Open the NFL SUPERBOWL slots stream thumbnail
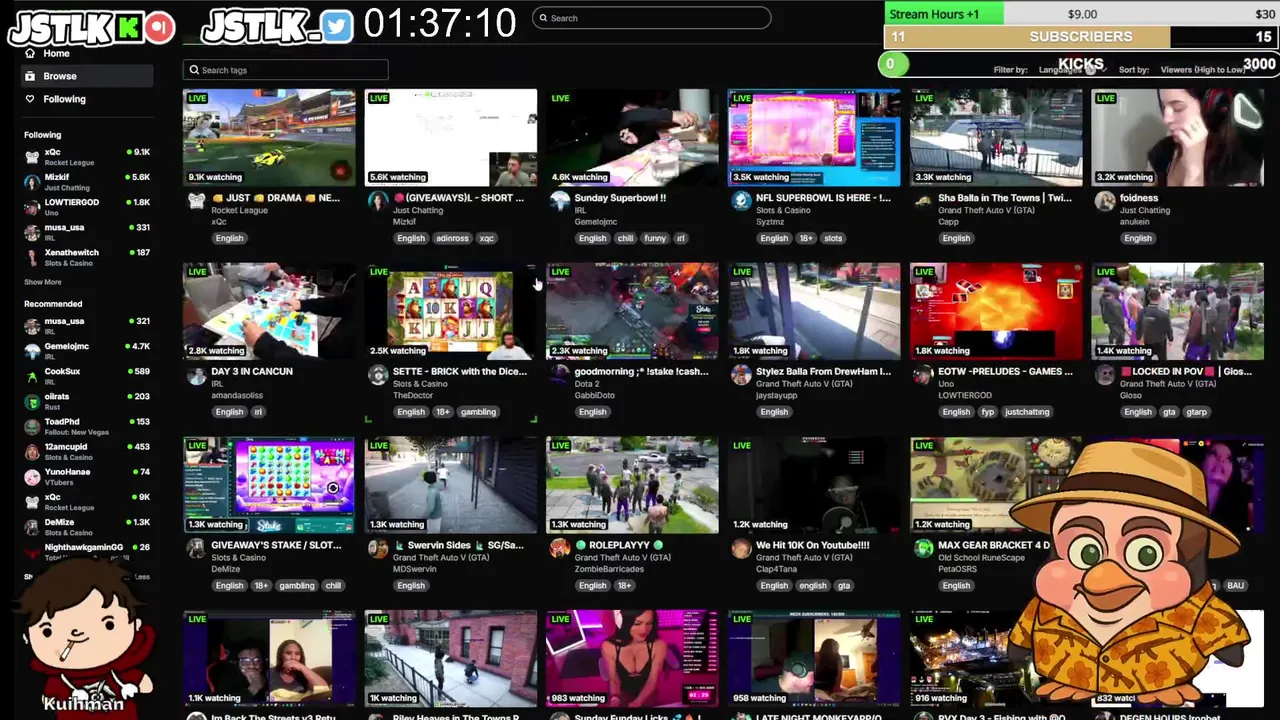This screenshot has height=720, width=1280. (814, 137)
